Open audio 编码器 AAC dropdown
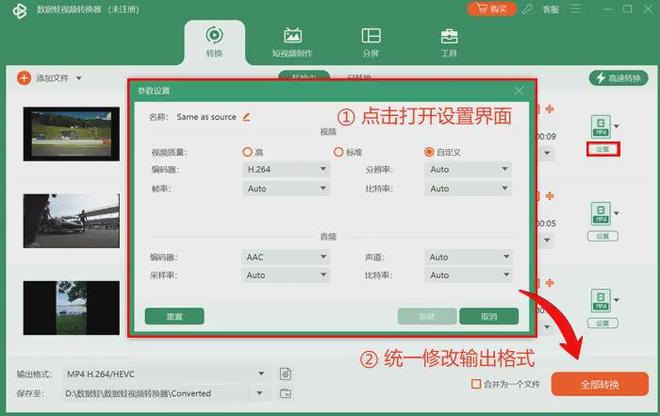The height and width of the screenshot is (416, 660). [x=286, y=257]
